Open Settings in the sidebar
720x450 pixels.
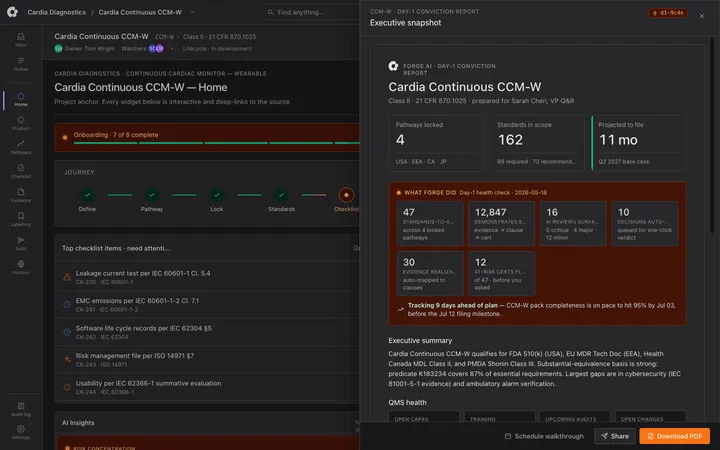coord(21,432)
